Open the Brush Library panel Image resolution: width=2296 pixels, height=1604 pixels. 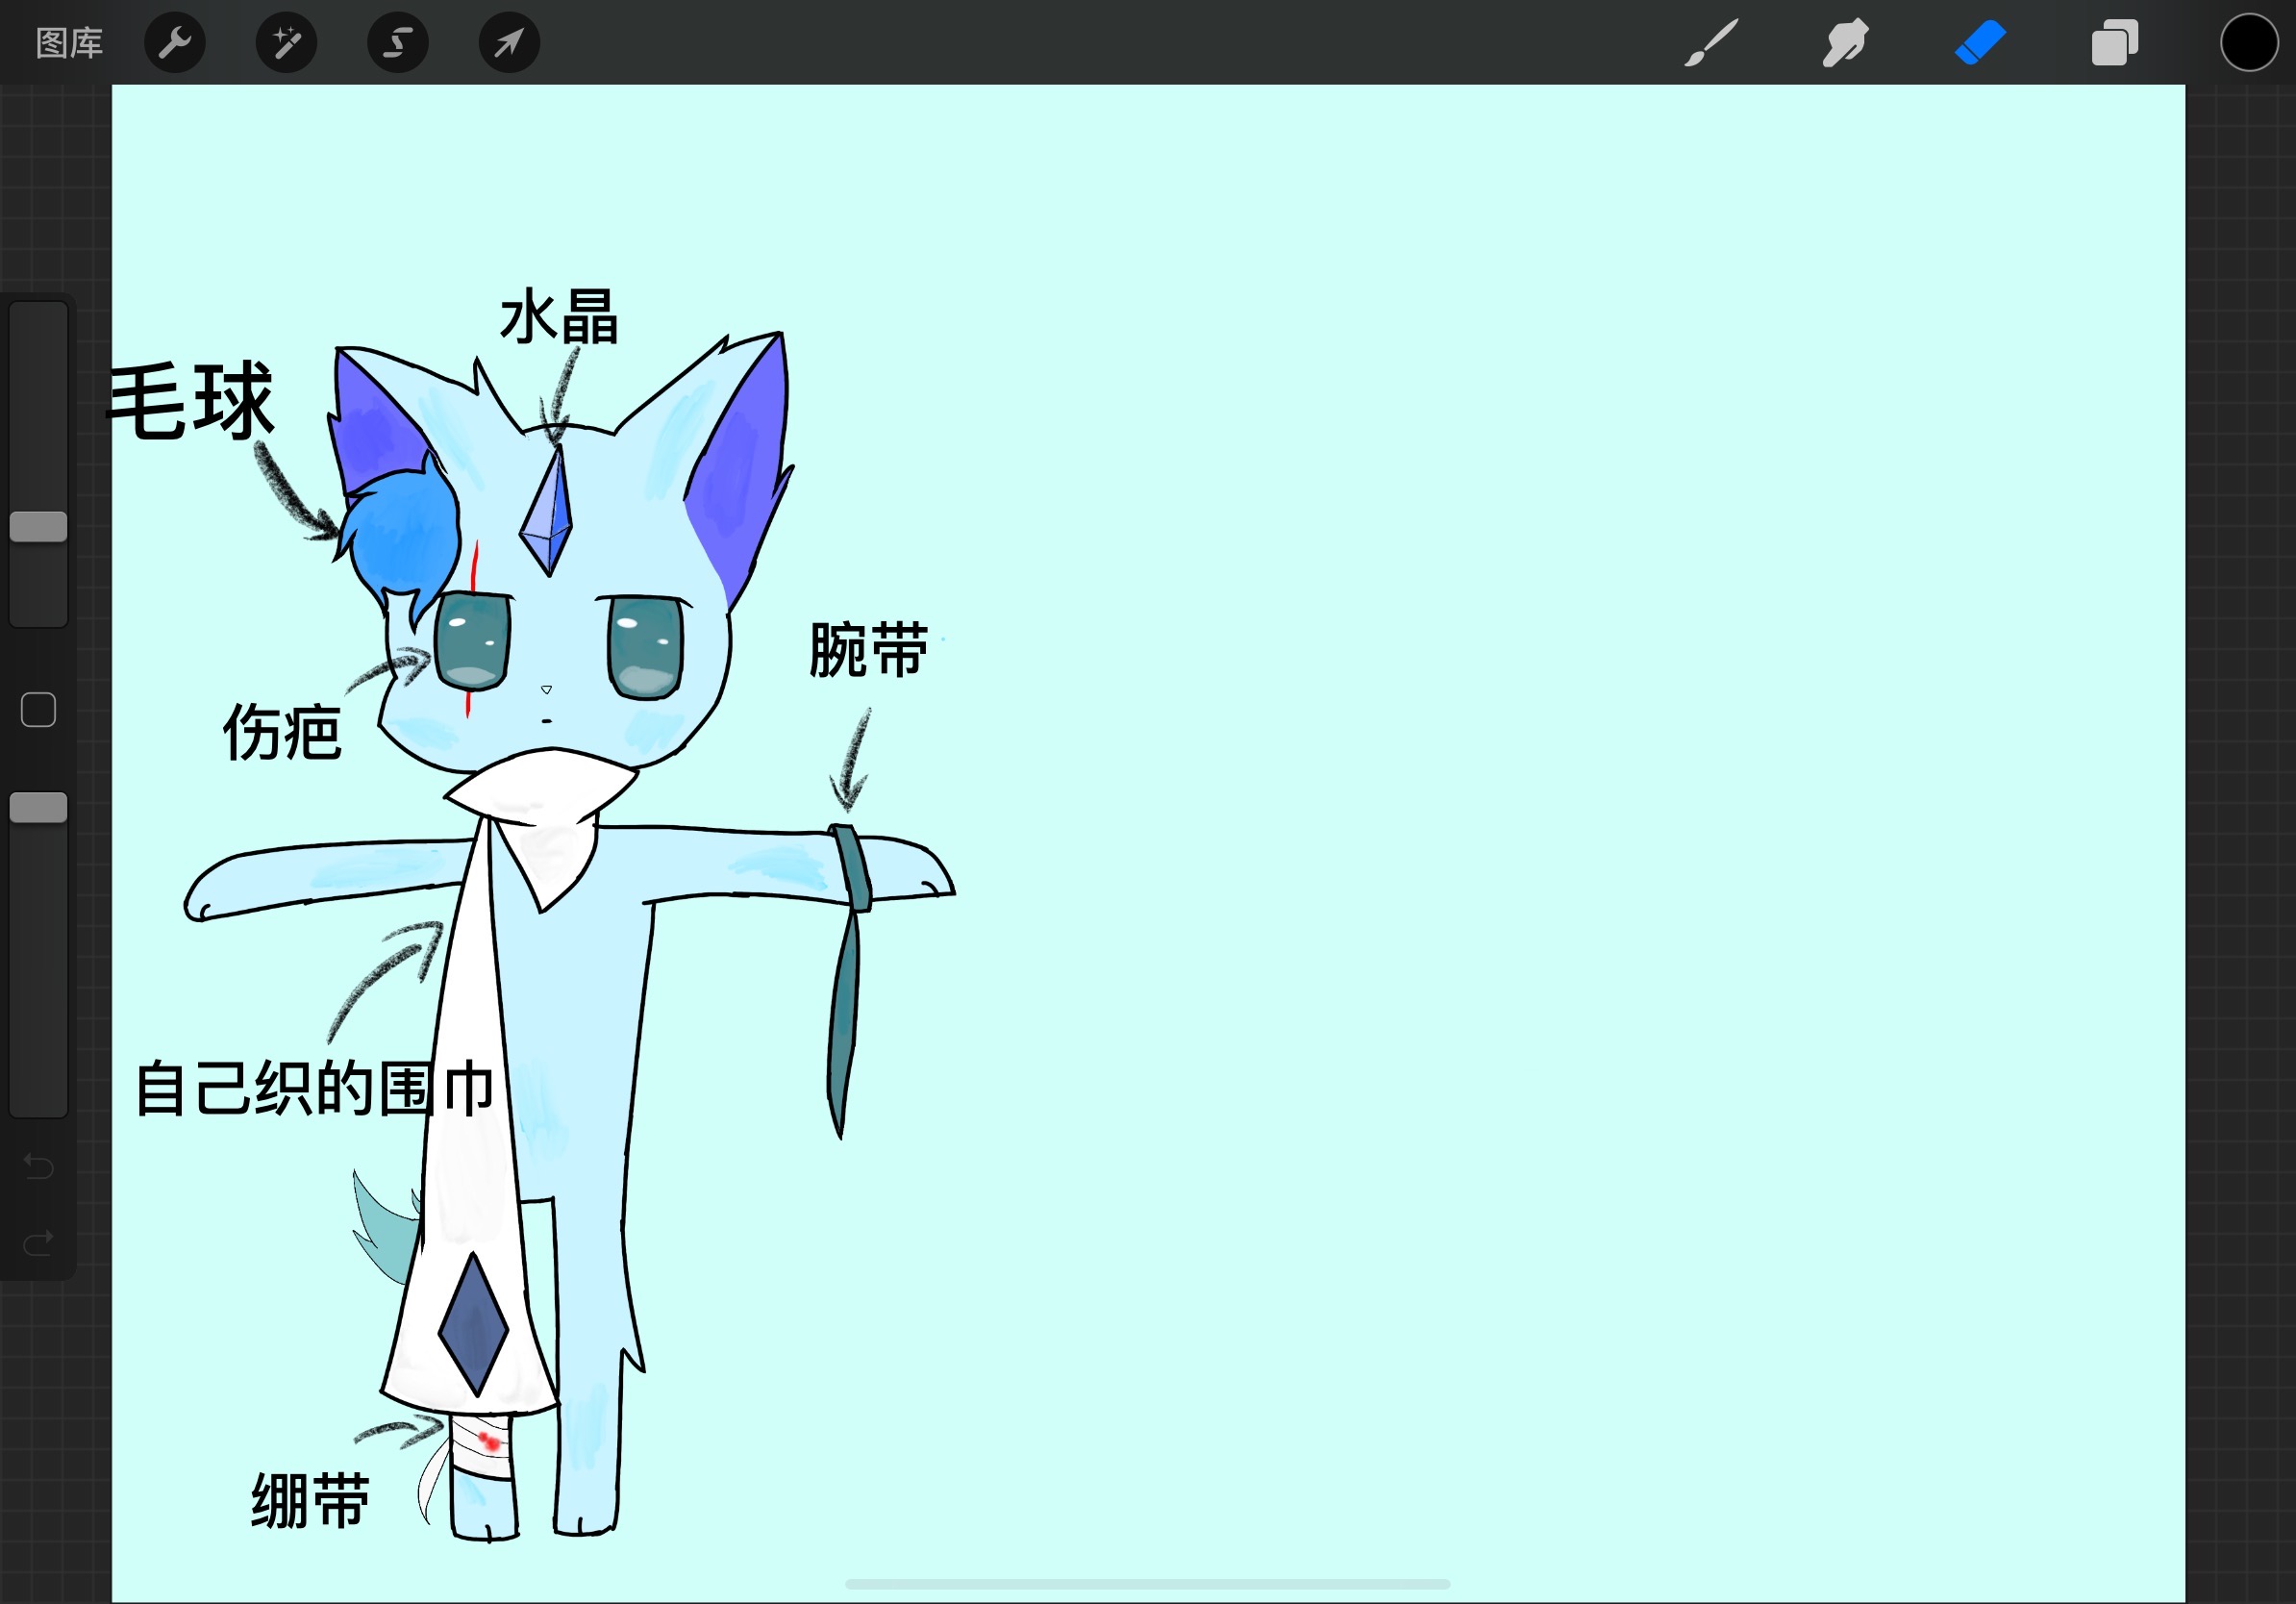1710,42
